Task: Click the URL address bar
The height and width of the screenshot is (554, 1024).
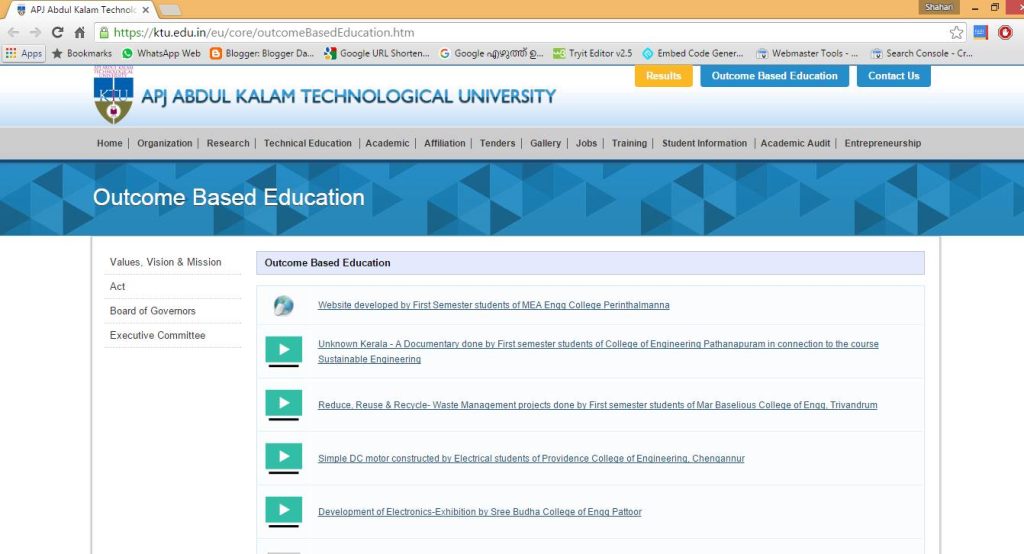Action: point(500,32)
